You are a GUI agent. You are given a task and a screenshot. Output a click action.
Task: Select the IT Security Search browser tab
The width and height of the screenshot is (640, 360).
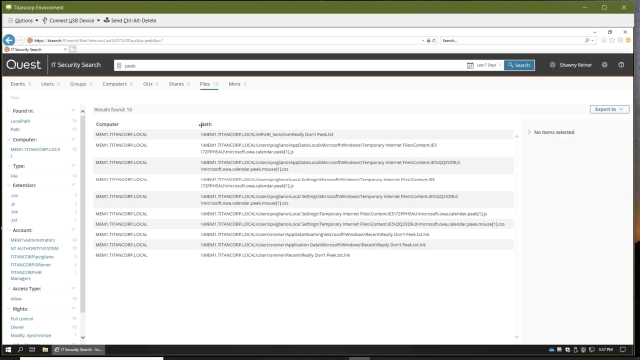(x=35, y=49)
